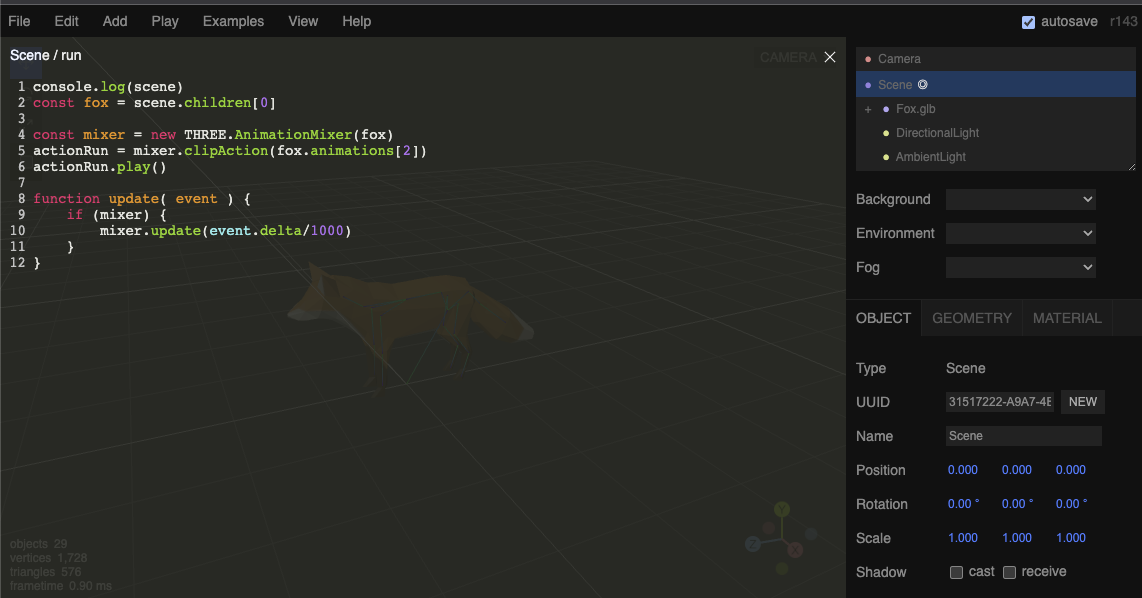Open the Background dropdown
1142x598 pixels.
pyautogui.click(x=1020, y=200)
